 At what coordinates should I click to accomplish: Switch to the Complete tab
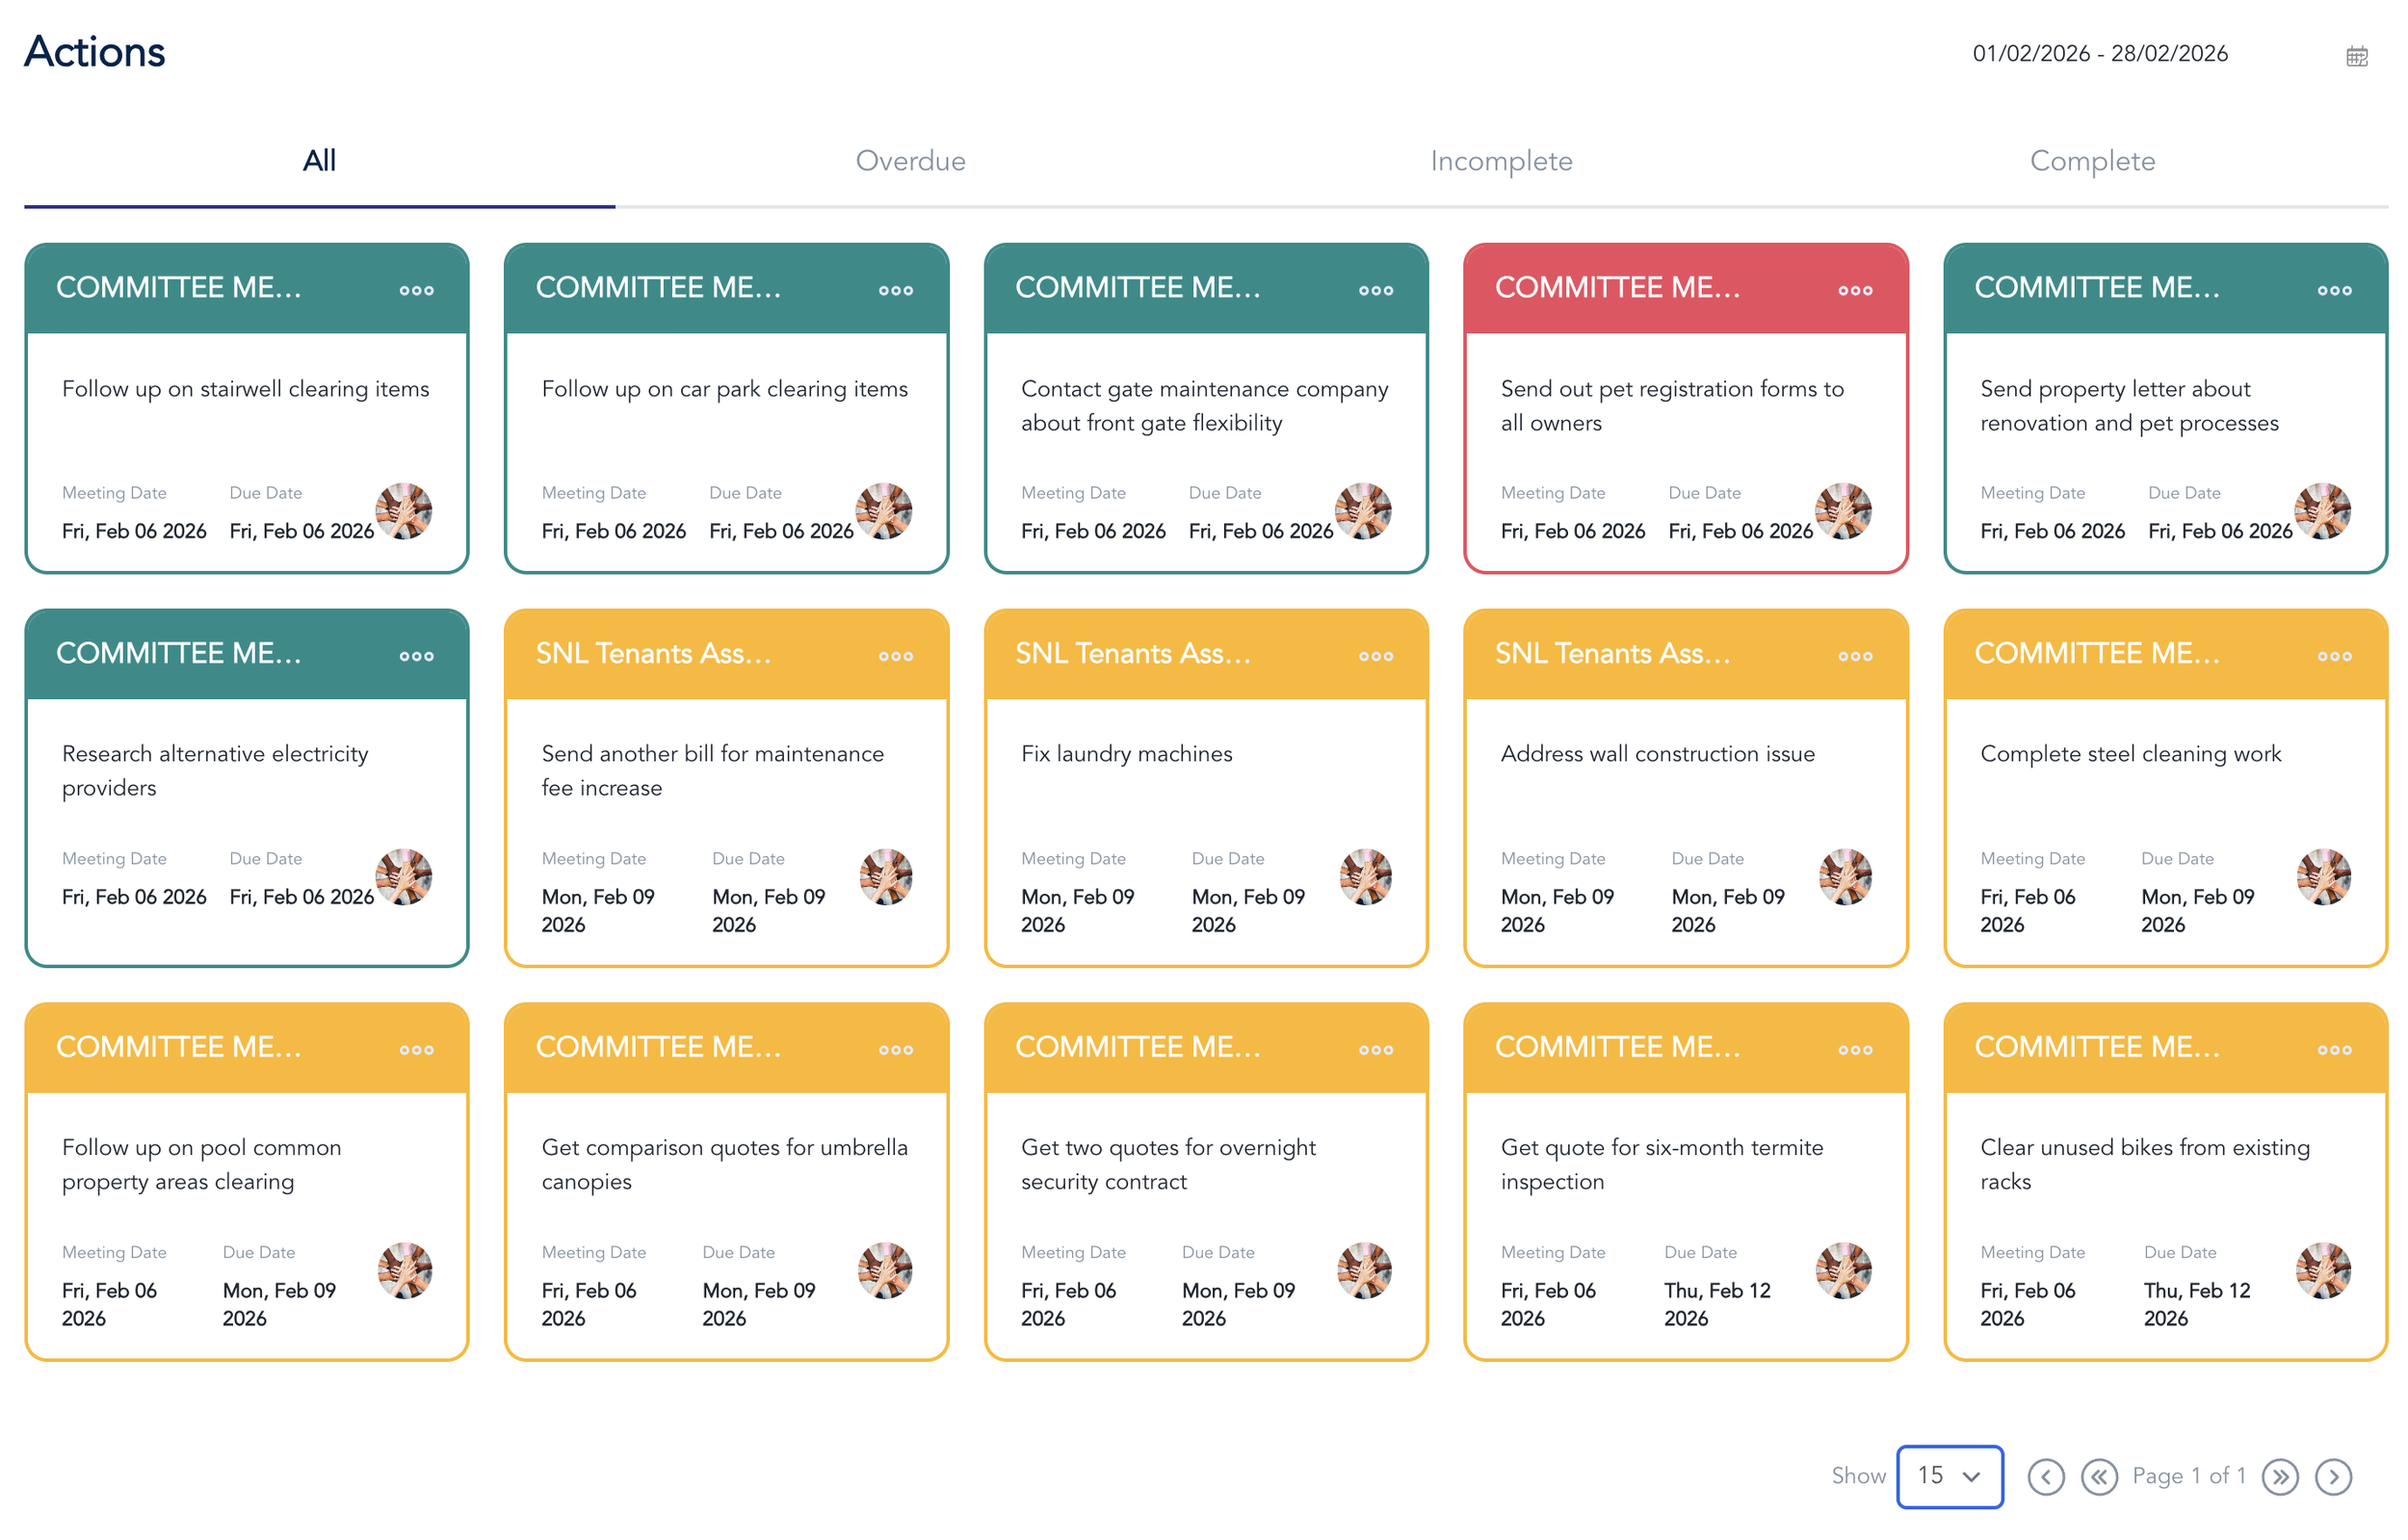tap(2091, 161)
